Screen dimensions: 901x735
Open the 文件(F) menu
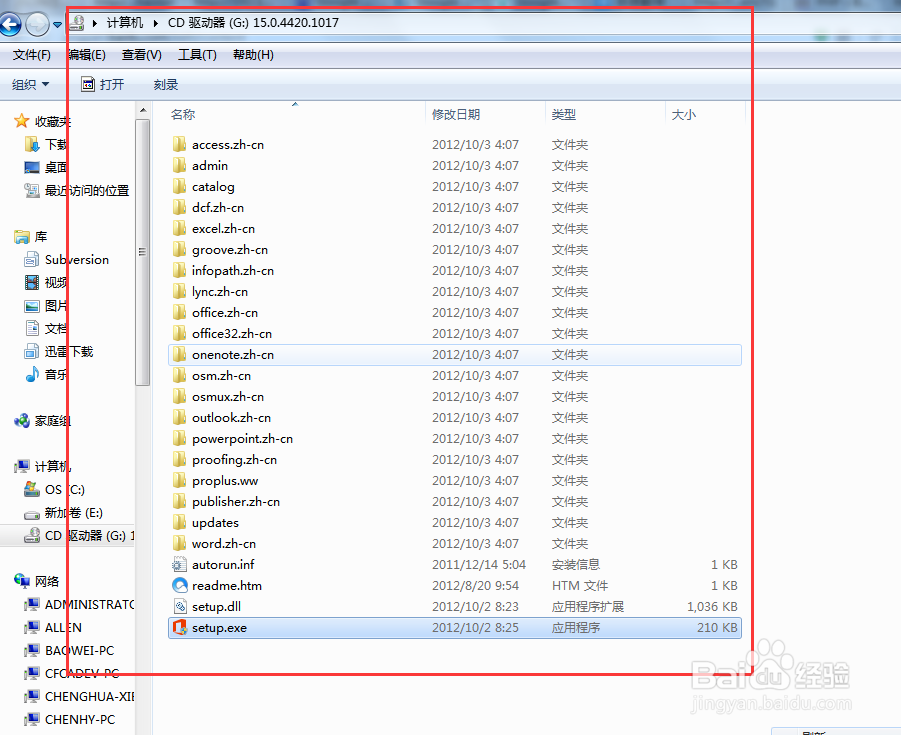32,55
